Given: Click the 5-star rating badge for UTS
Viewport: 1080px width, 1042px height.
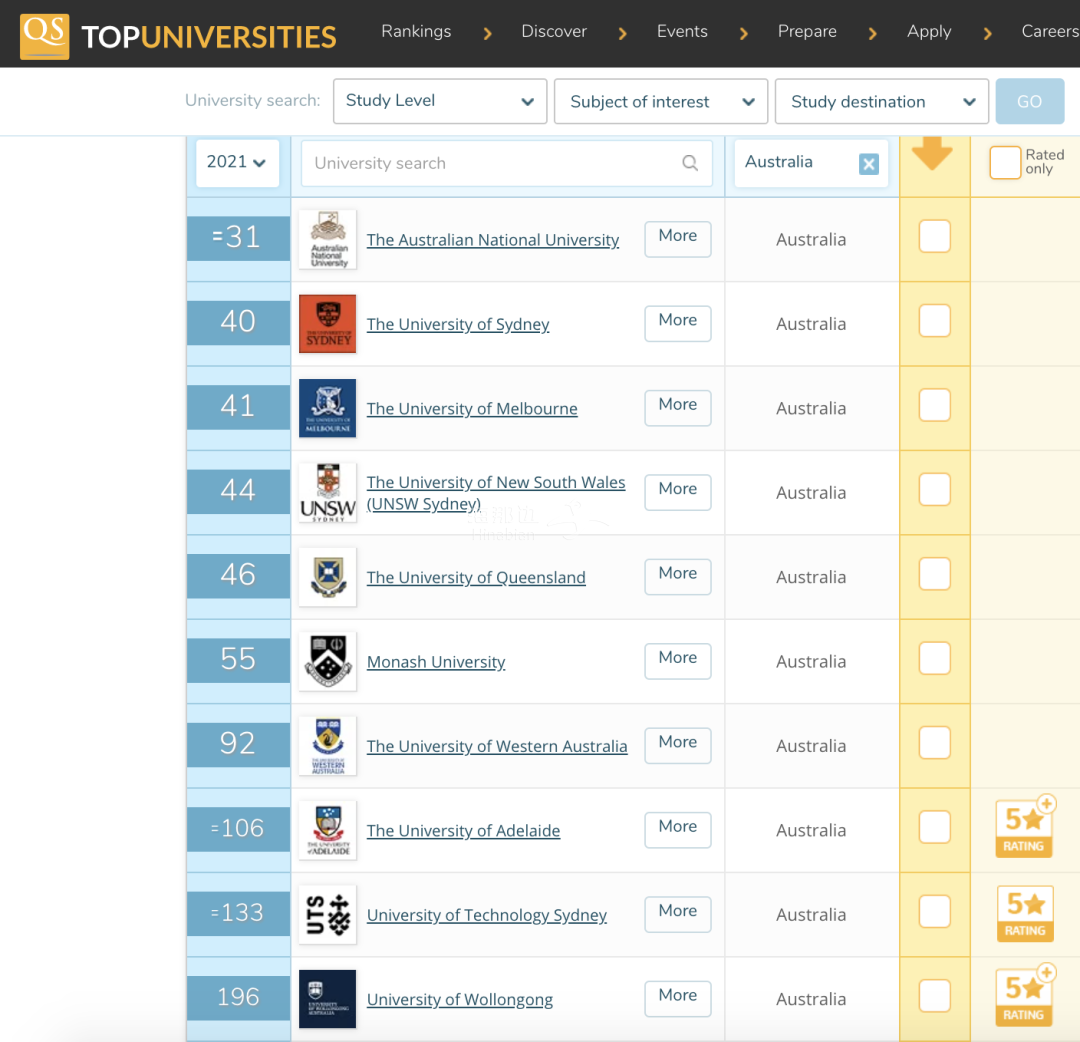Looking at the screenshot, I should (1025, 914).
